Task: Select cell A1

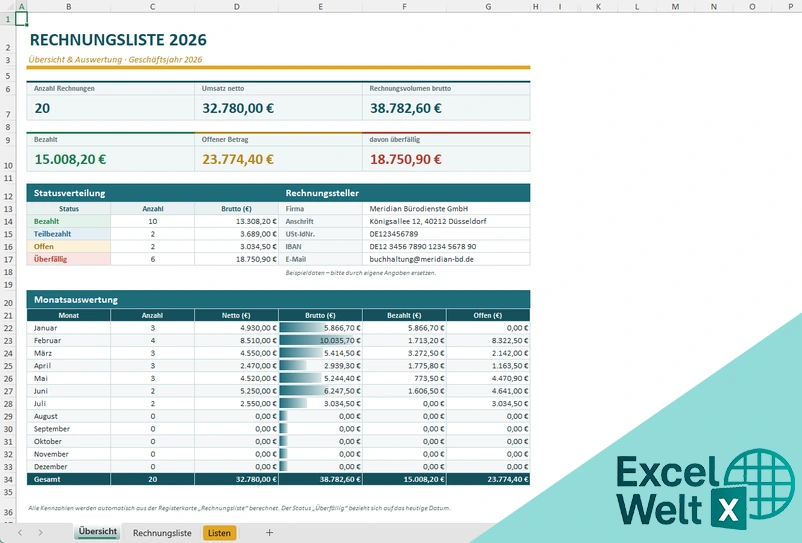Action: (21, 19)
